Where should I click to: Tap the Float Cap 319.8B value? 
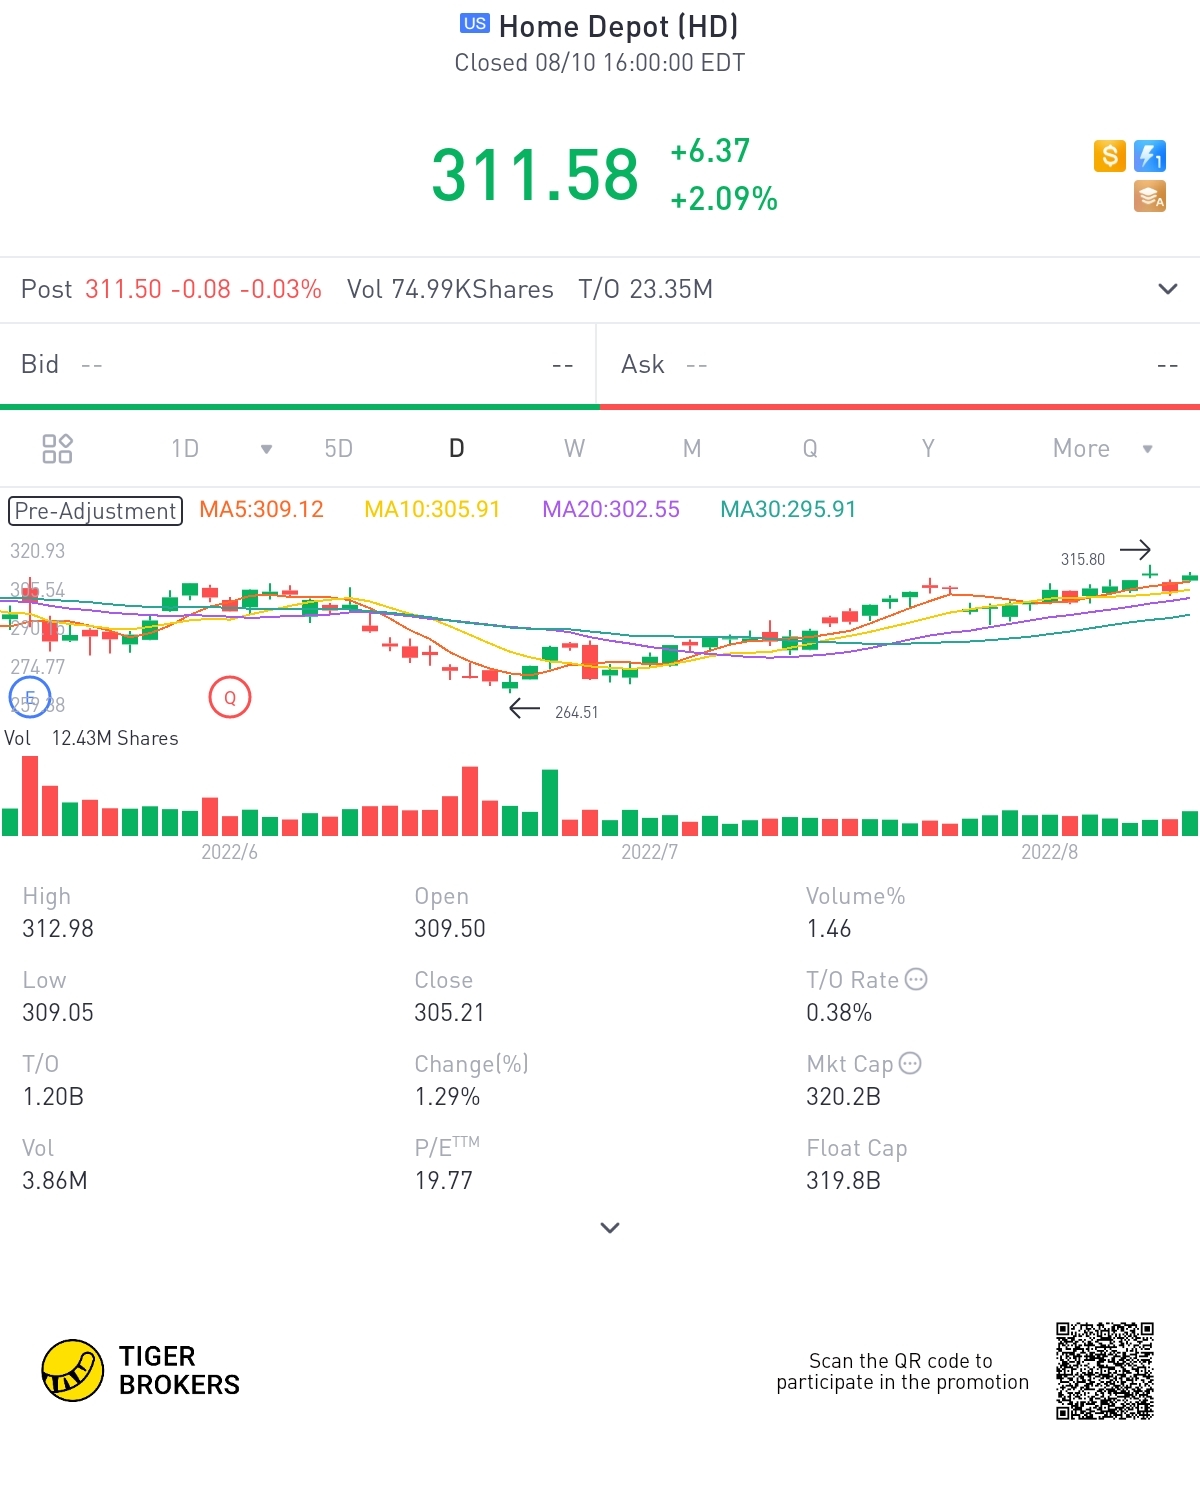843,1180
